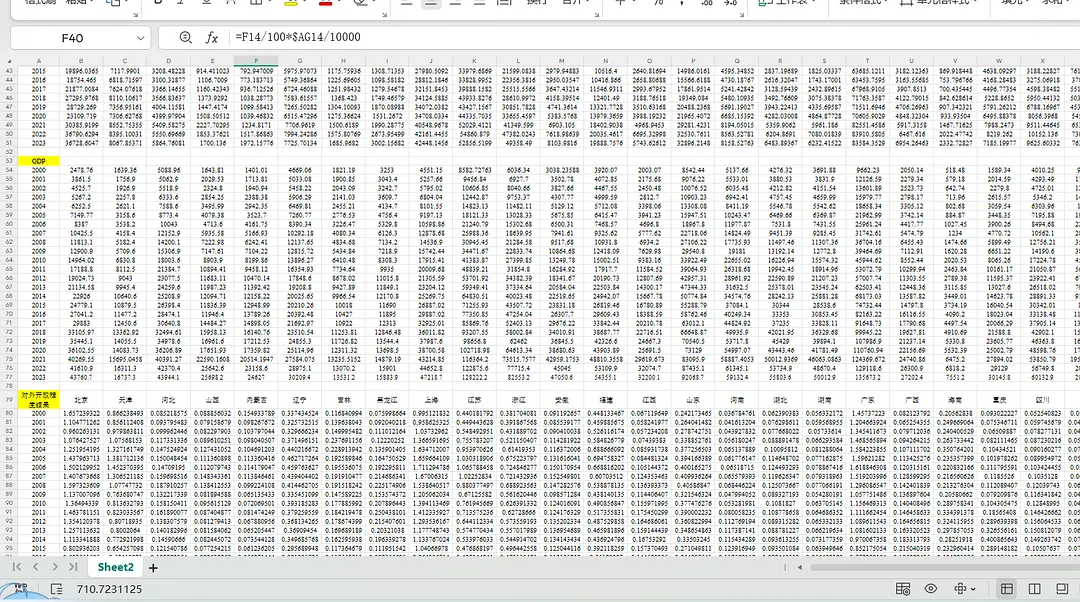Click the 重庆 province header cell
1080x602 pixels.
click(999, 399)
